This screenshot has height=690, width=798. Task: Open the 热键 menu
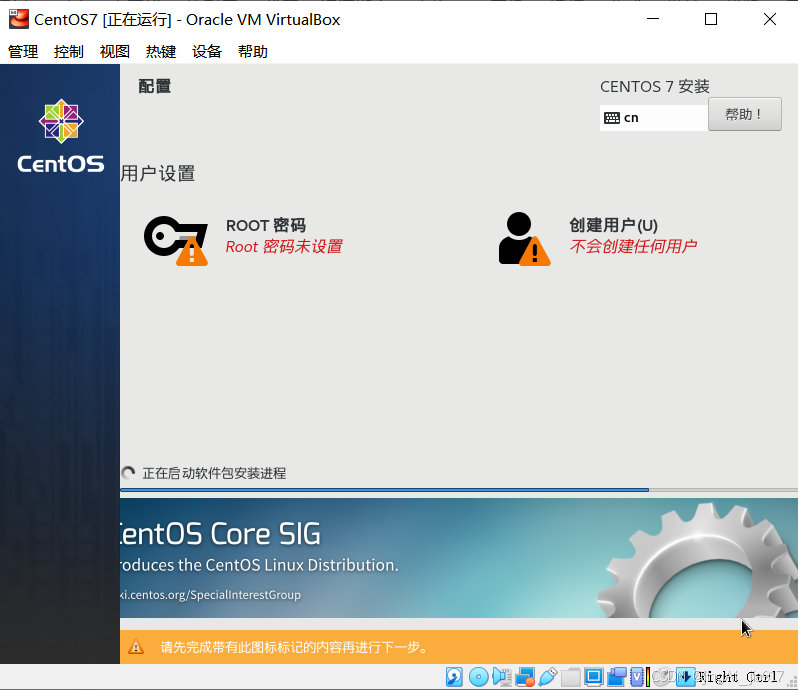pyautogui.click(x=161, y=51)
